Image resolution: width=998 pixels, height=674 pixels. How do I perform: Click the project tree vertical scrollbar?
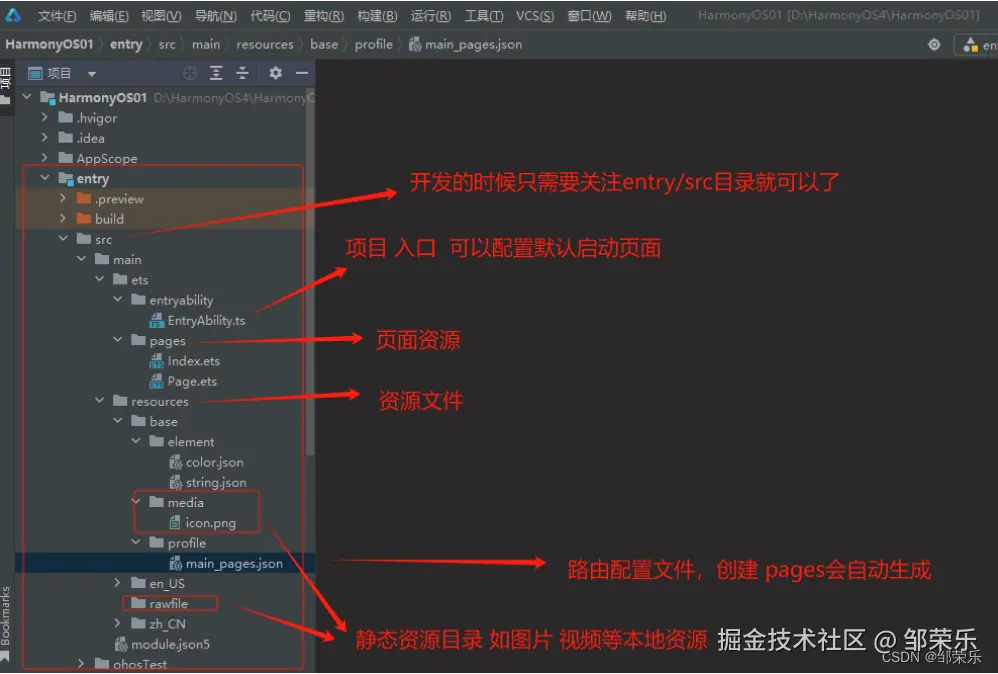point(310,274)
